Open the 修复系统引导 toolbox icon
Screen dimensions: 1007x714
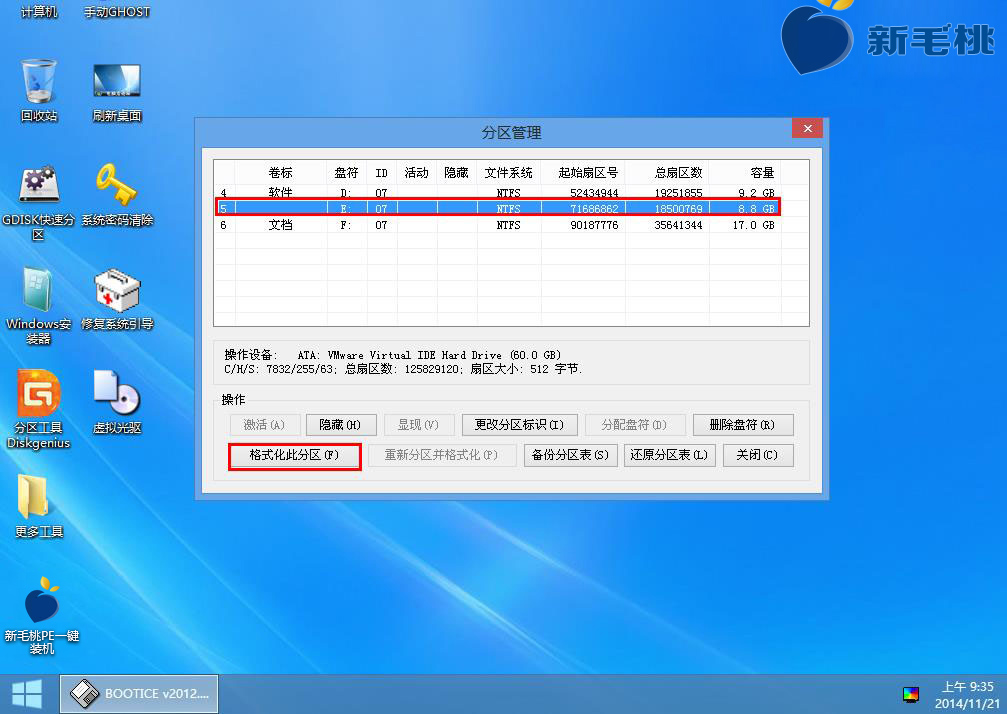point(117,299)
